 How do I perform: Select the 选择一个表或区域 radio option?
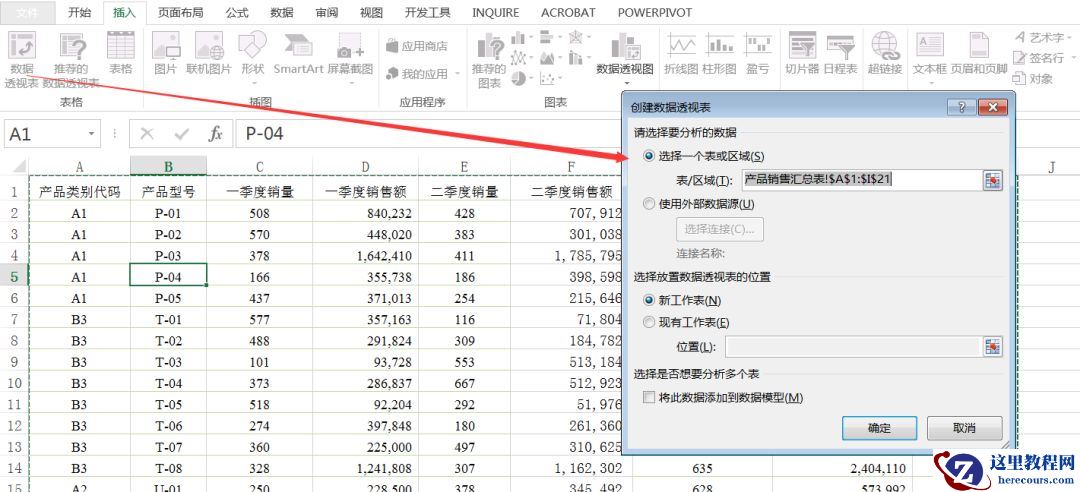(648, 156)
